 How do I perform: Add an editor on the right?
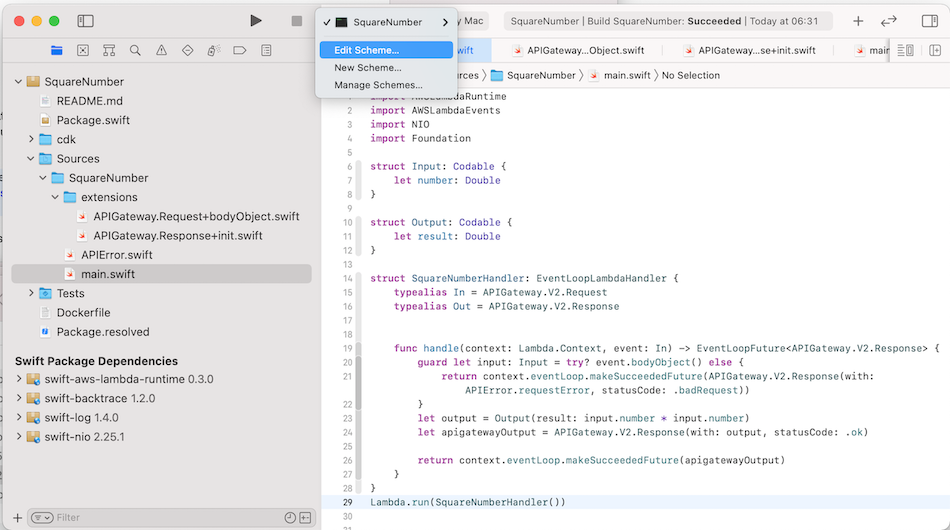click(x=935, y=50)
